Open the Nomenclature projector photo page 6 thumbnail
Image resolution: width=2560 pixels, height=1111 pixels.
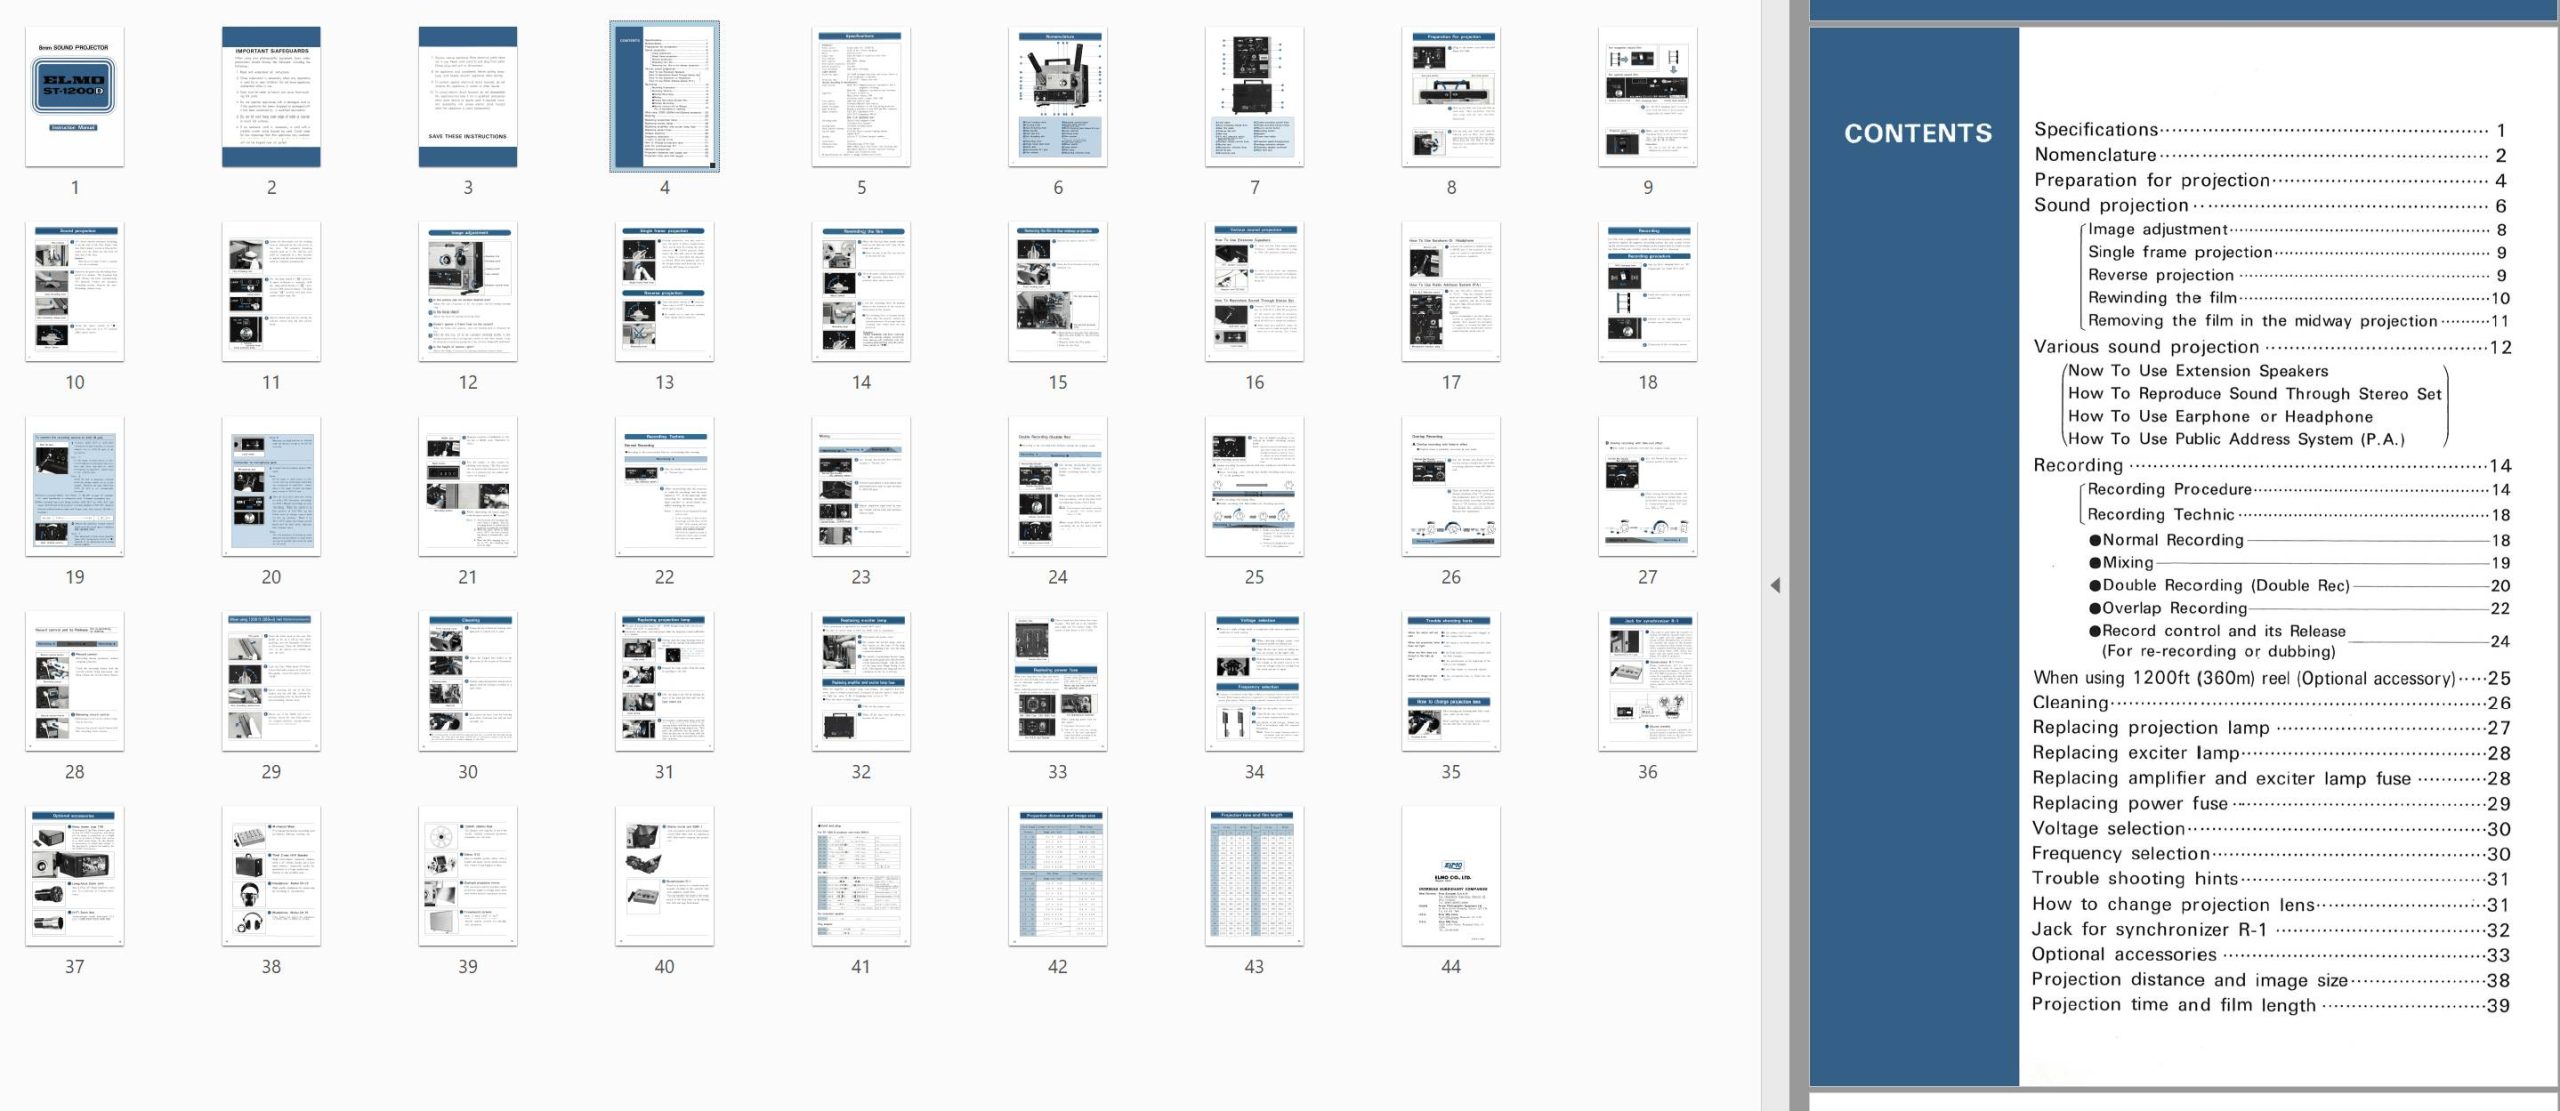(1058, 97)
